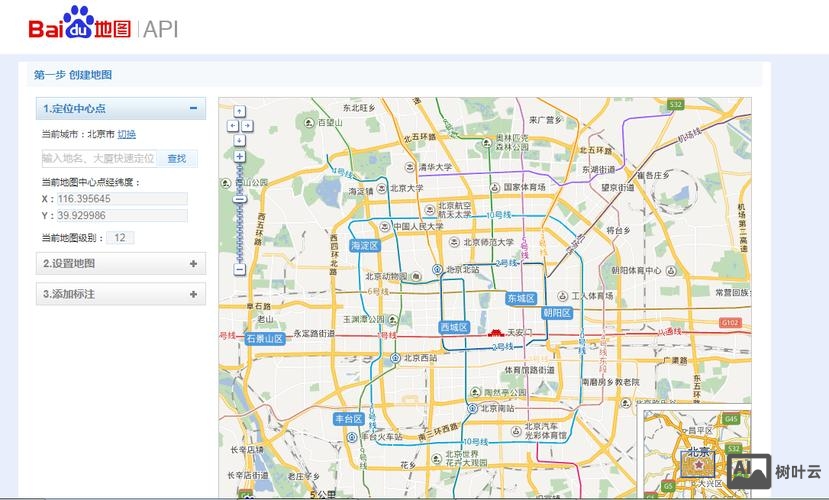This screenshot has height=500, width=829.
Task: Pan the map up with the north arrow
Action: pos(240,111)
